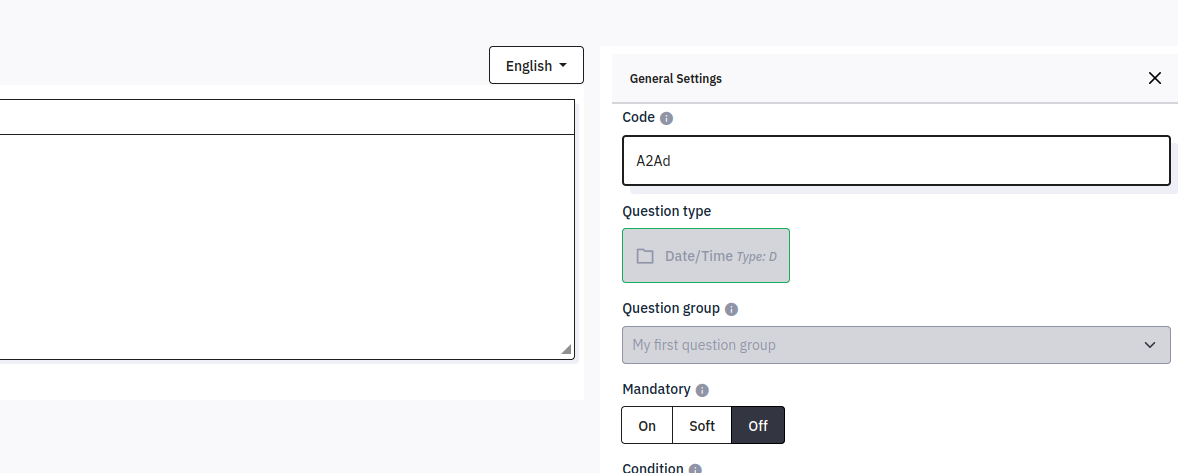Open the Date/Time question type selector

pyautogui.click(x=706, y=256)
